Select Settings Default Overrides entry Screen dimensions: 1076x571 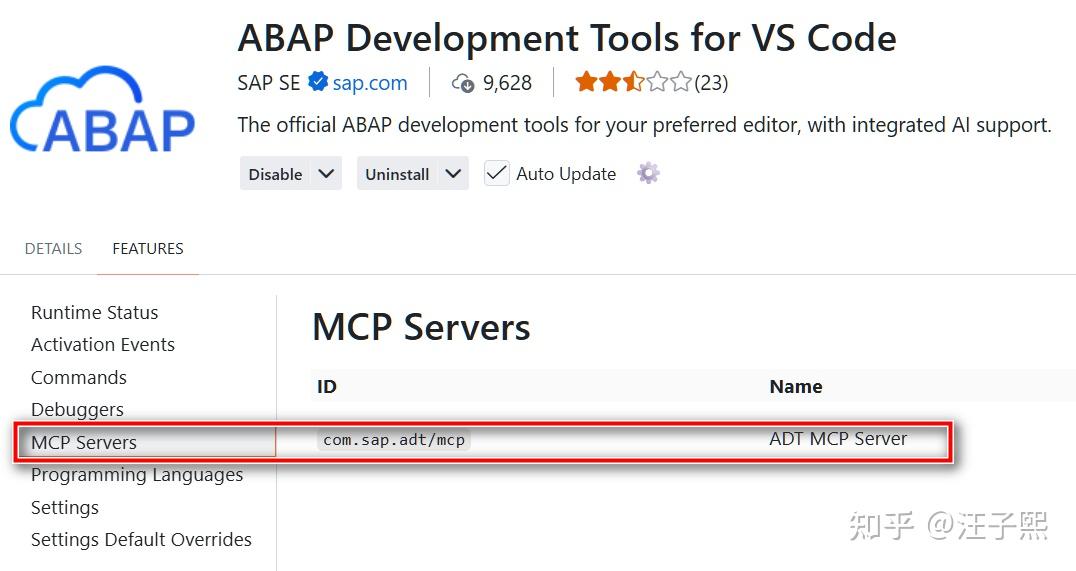click(x=141, y=539)
